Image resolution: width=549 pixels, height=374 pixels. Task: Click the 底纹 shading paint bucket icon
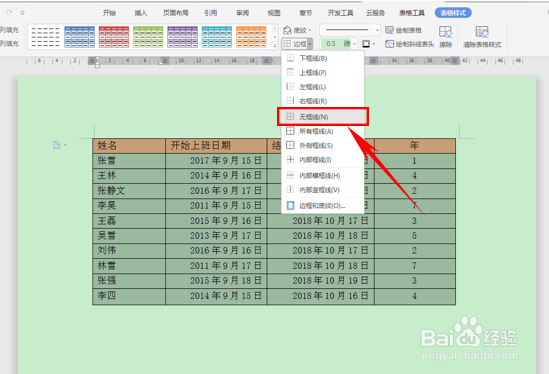287,30
